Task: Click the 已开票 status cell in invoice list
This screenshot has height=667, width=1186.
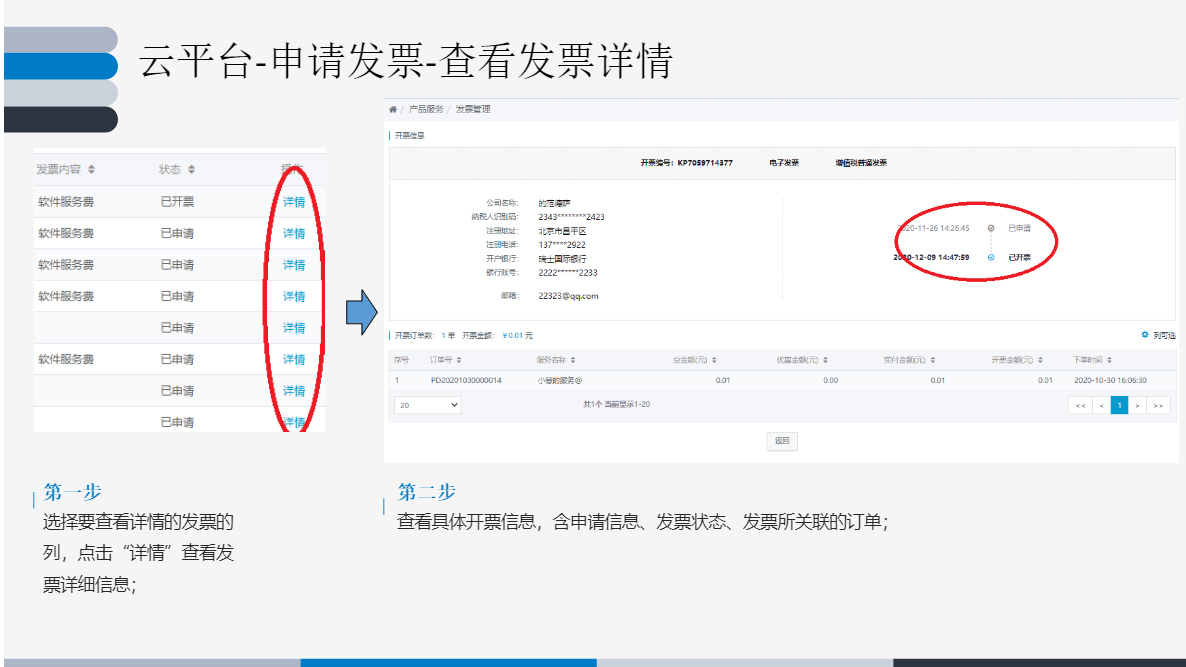Action: tap(177, 202)
